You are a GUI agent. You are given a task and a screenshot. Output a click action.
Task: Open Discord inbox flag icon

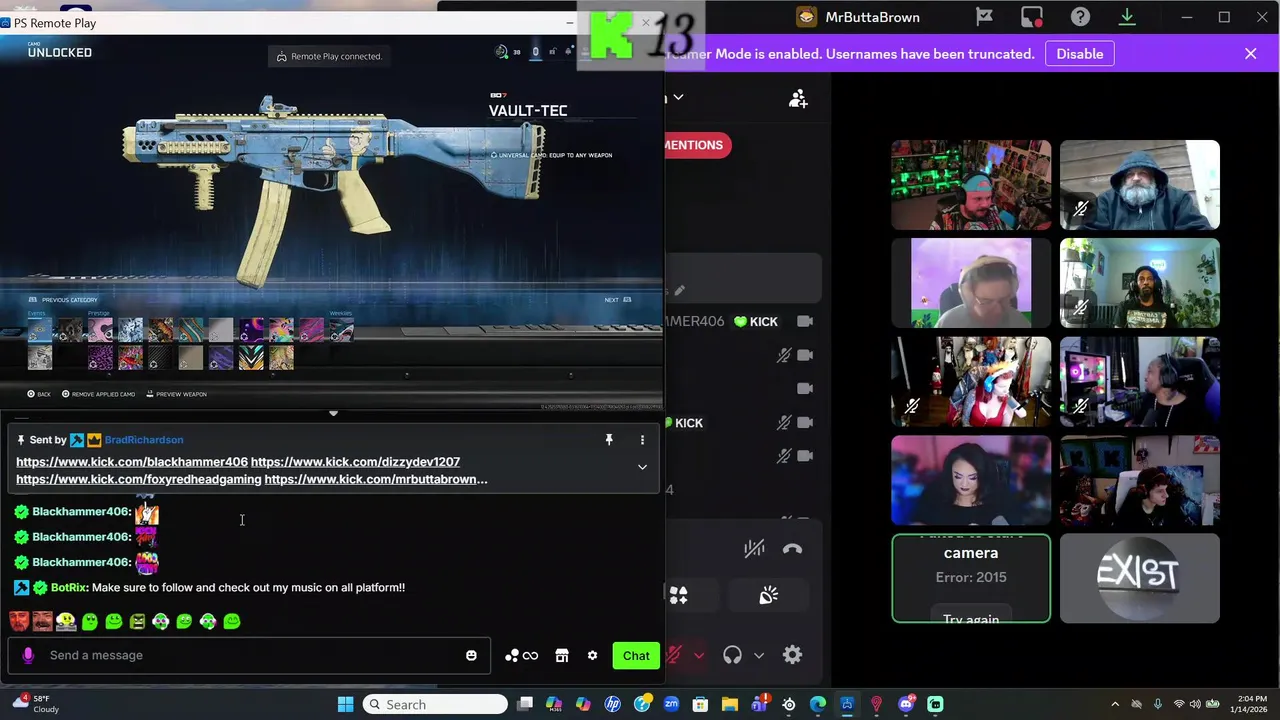point(984,17)
